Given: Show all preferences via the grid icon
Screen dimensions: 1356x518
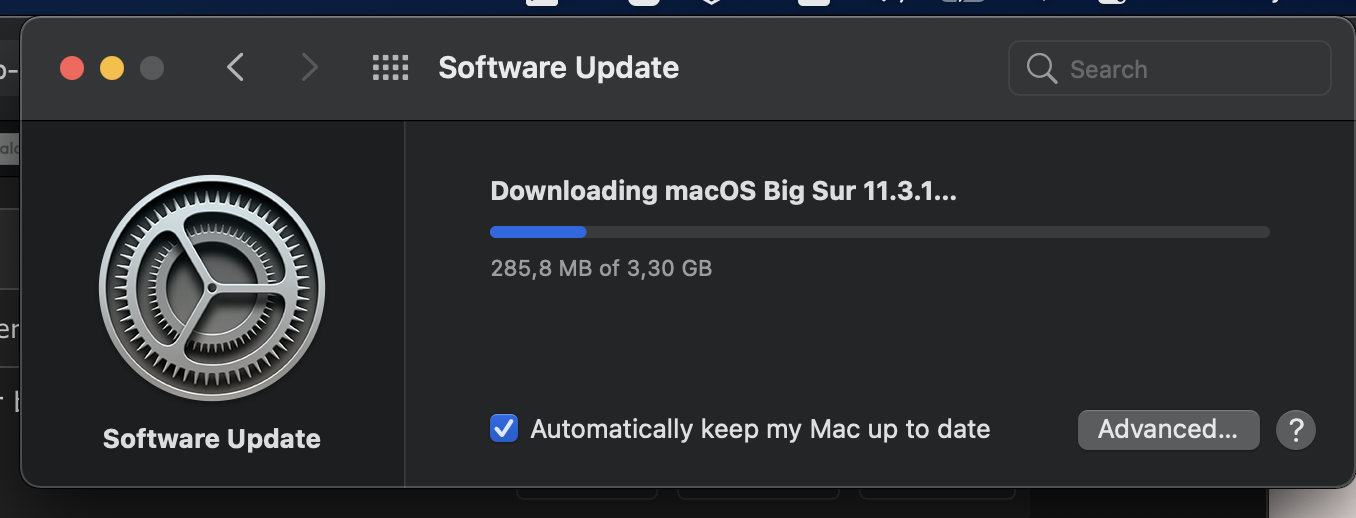Looking at the screenshot, I should click(x=390, y=68).
